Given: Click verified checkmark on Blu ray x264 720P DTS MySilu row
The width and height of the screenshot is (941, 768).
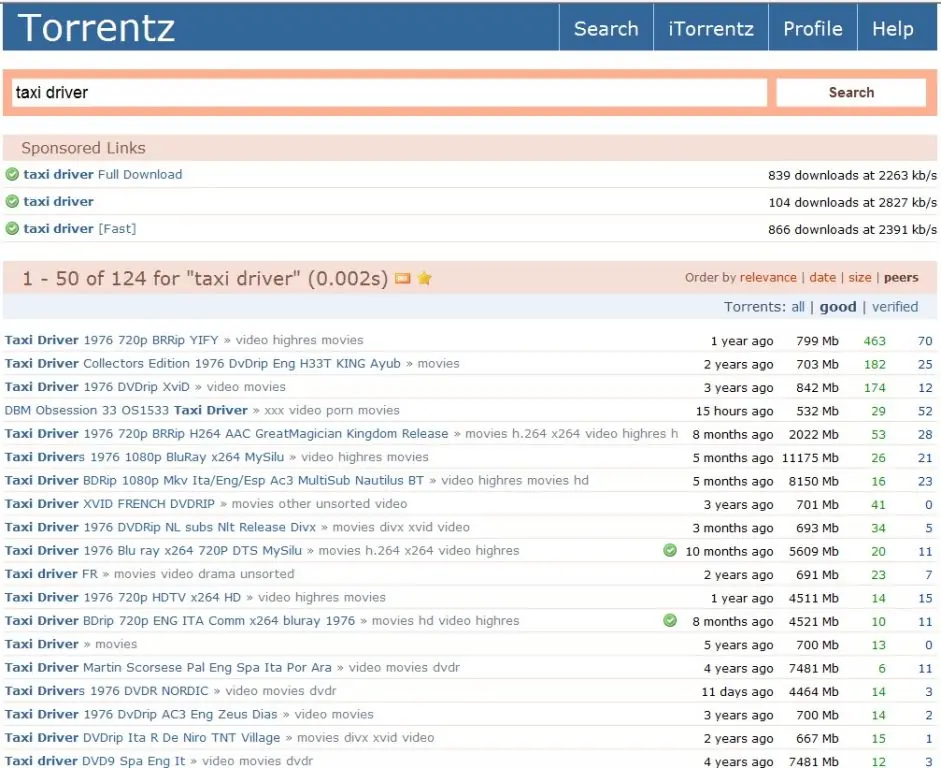Looking at the screenshot, I should [x=670, y=550].
